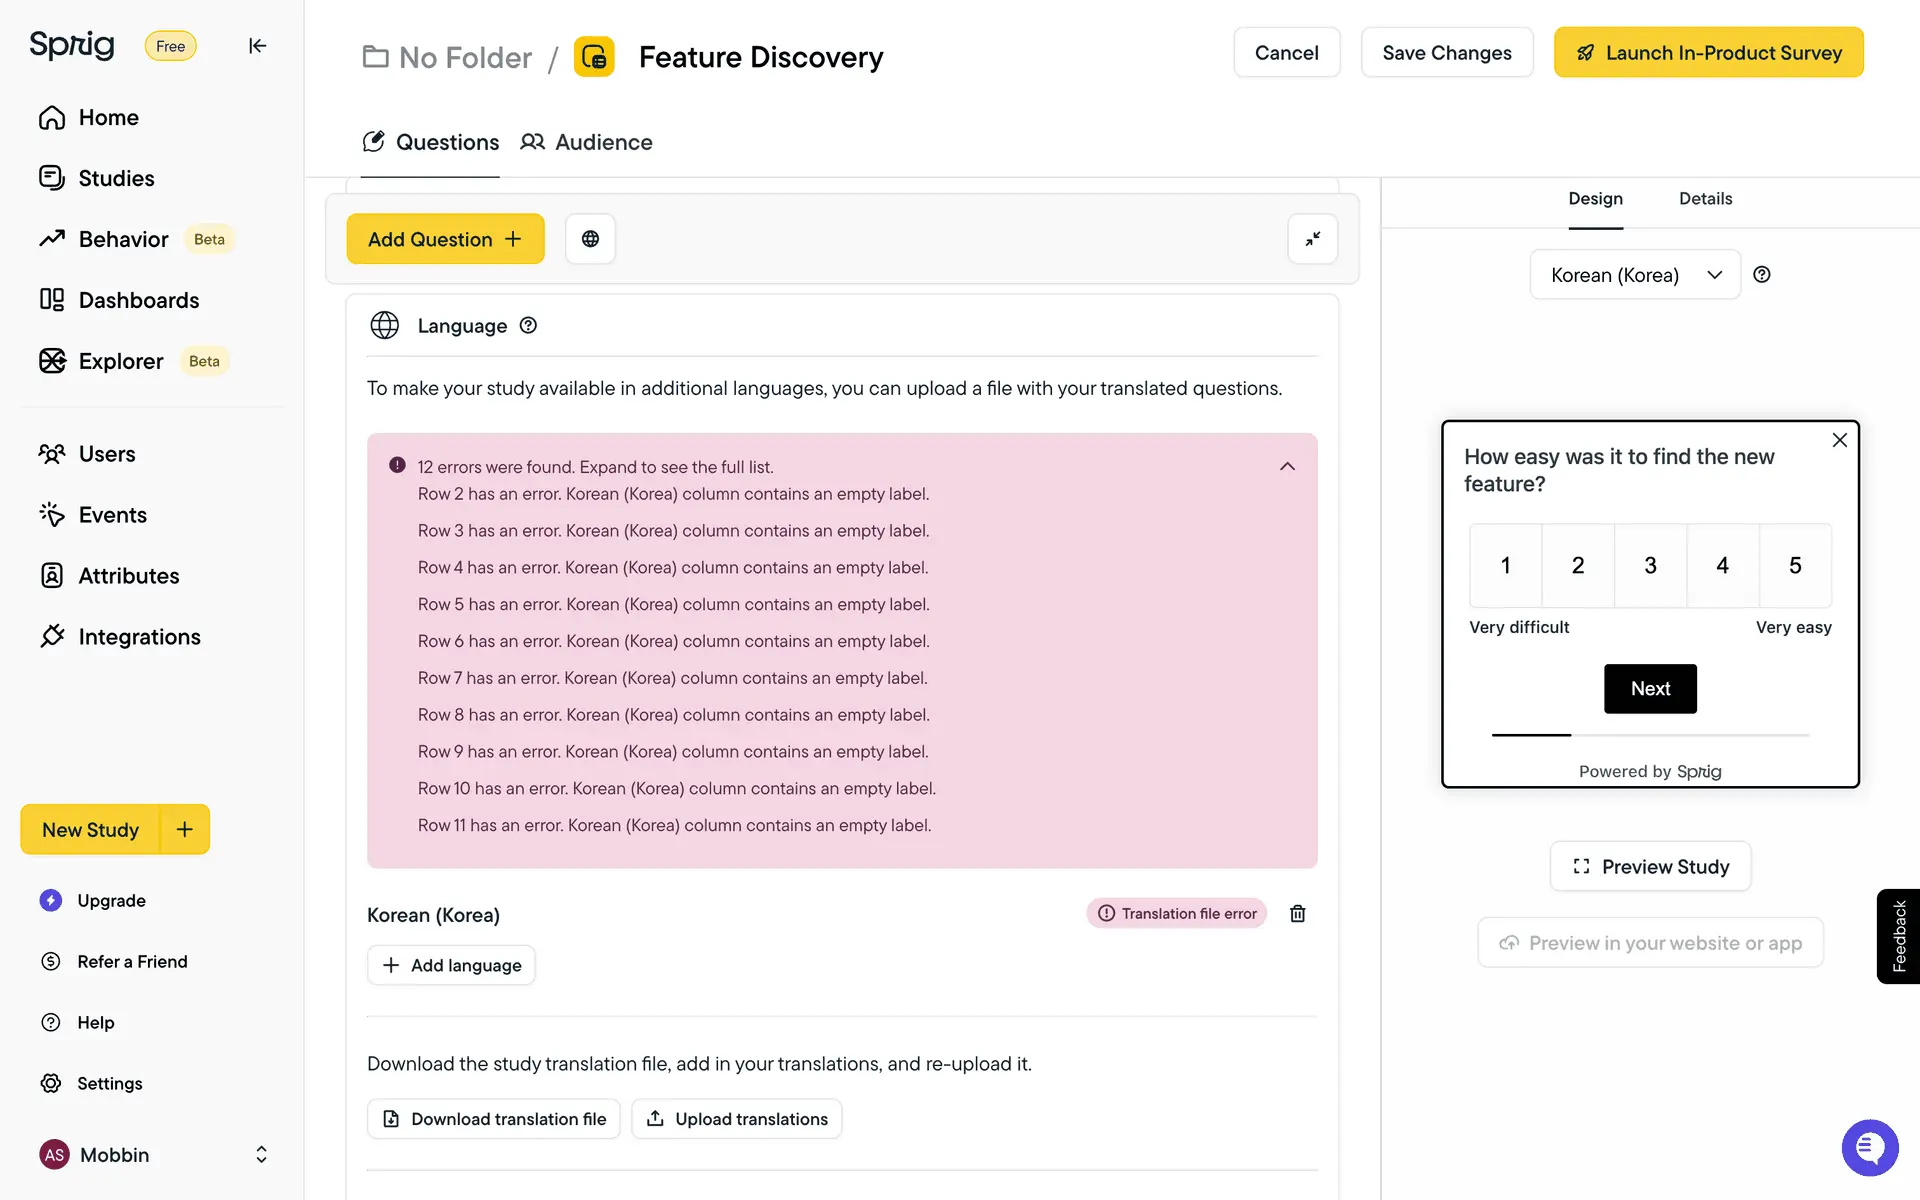Collapse the errors list chevron
This screenshot has height=1200, width=1920.
pos(1287,467)
